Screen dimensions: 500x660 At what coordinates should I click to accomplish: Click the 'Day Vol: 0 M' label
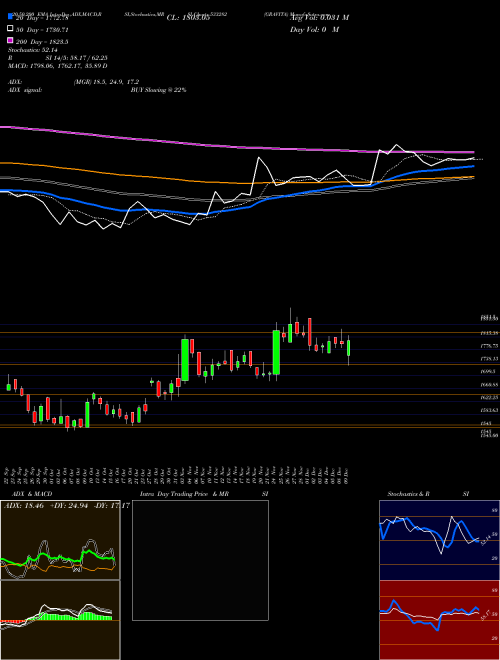pyautogui.click(x=314, y=29)
